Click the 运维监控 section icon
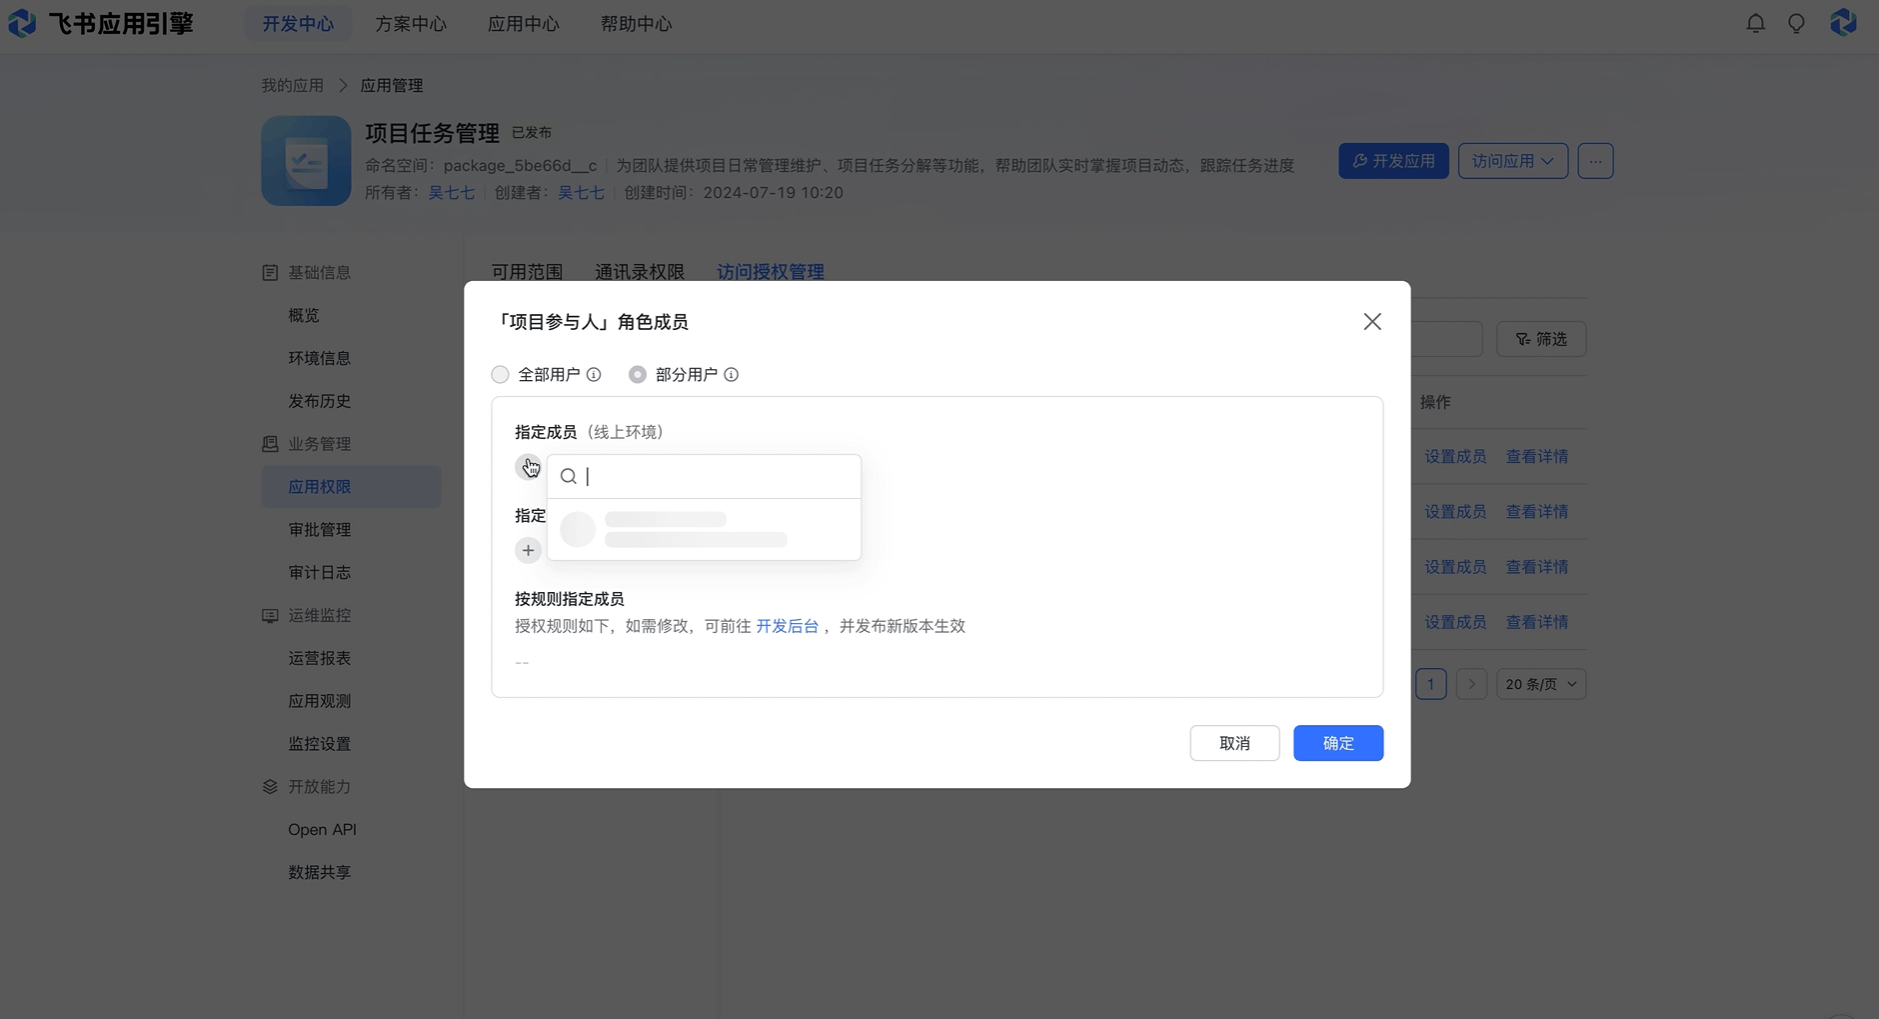The image size is (1879, 1019). tap(270, 615)
